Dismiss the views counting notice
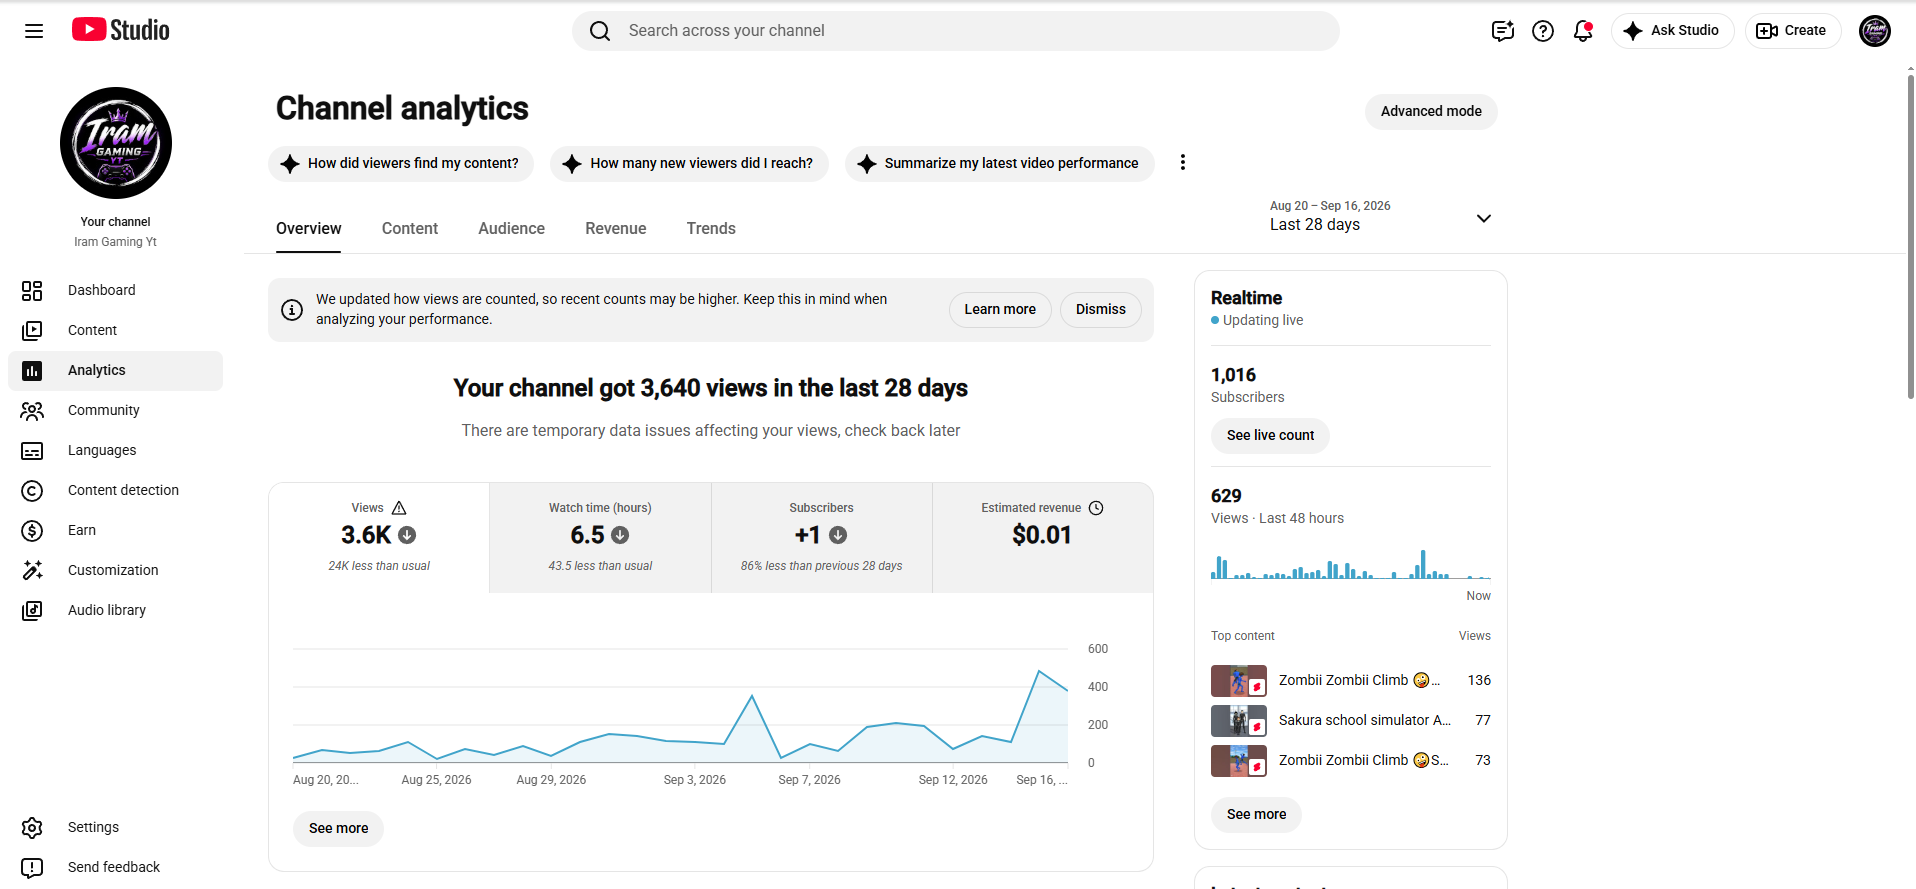The height and width of the screenshot is (889, 1916). coord(1101,309)
